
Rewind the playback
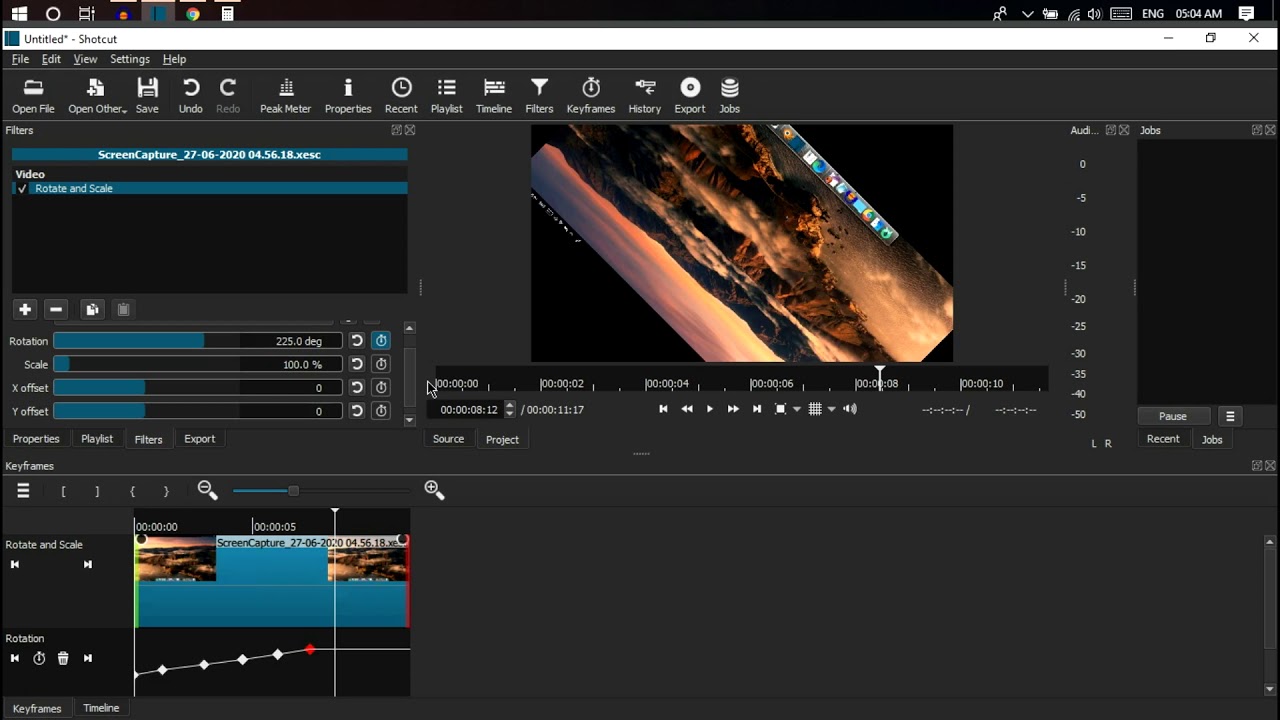[687, 409]
